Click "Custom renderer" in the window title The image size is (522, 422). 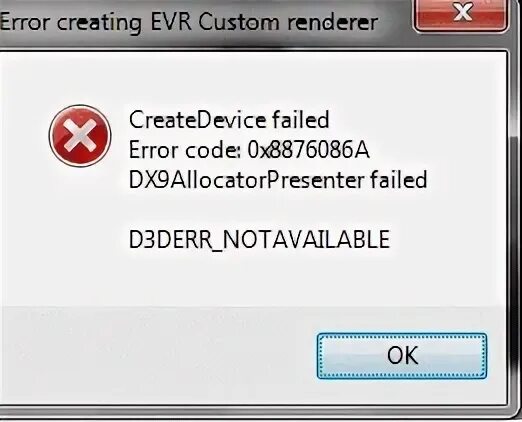pyautogui.click(x=288, y=22)
